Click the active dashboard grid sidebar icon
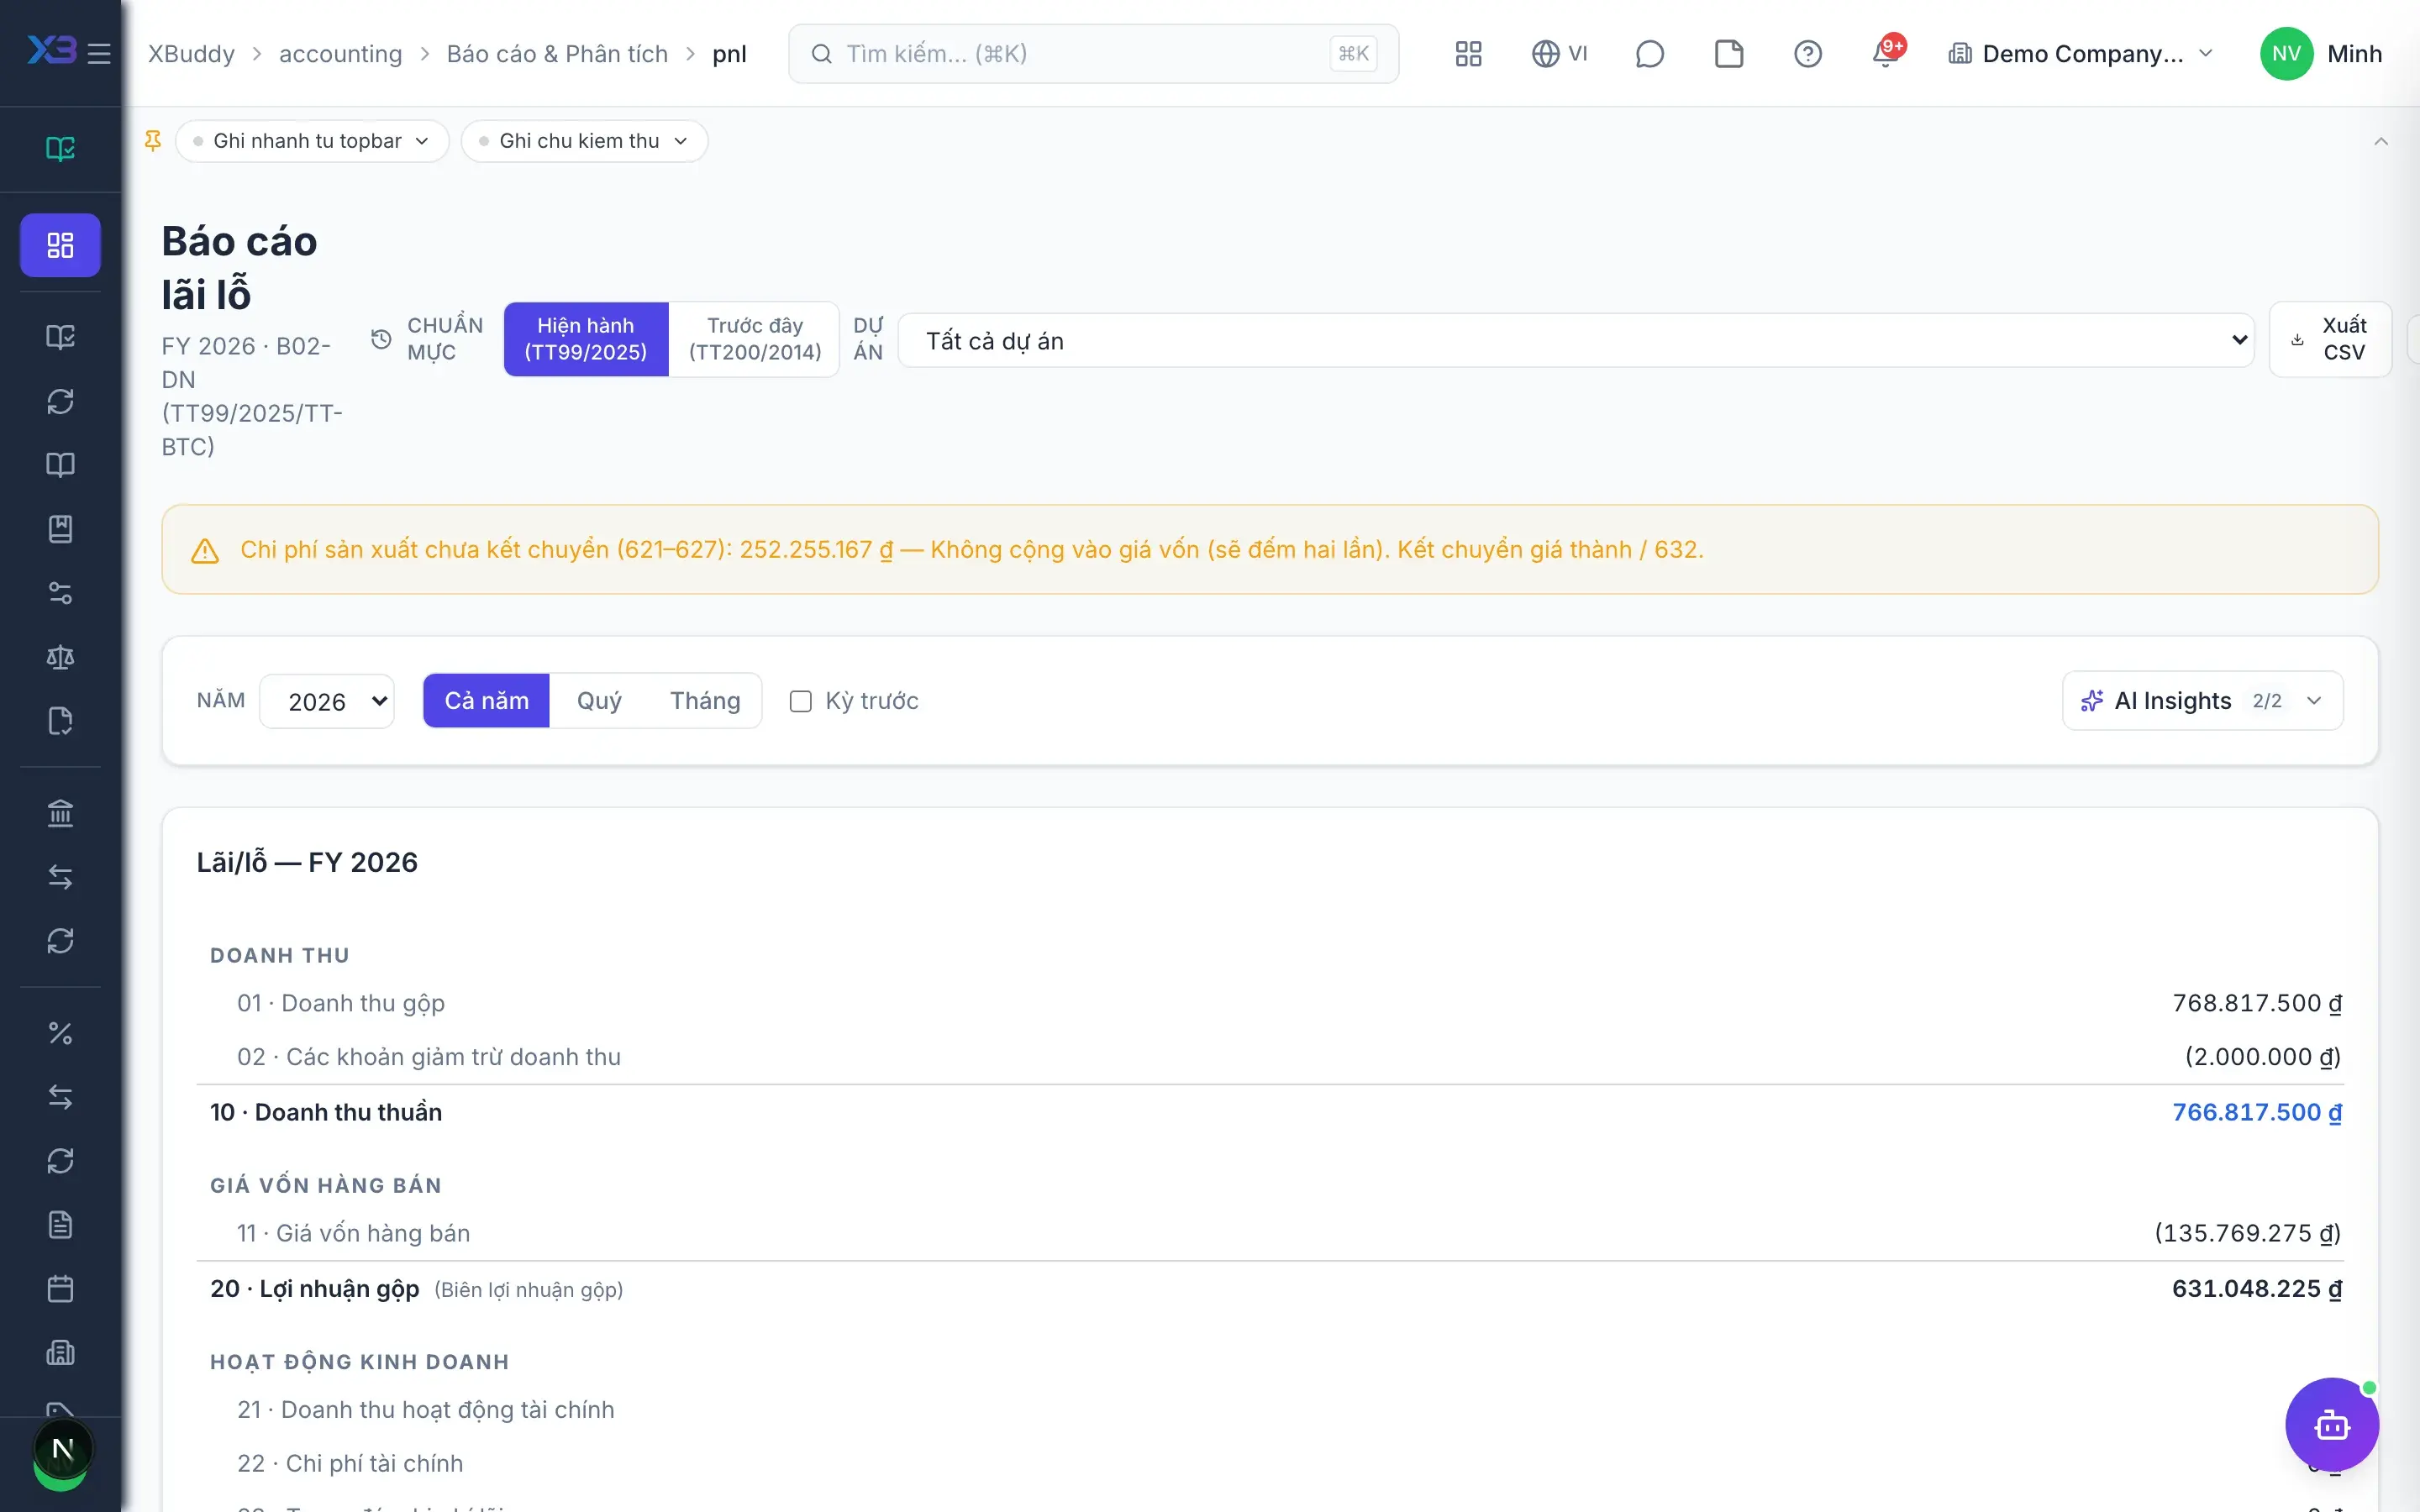Image resolution: width=2420 pixels, height=1512 pixels. pos(60,245)
